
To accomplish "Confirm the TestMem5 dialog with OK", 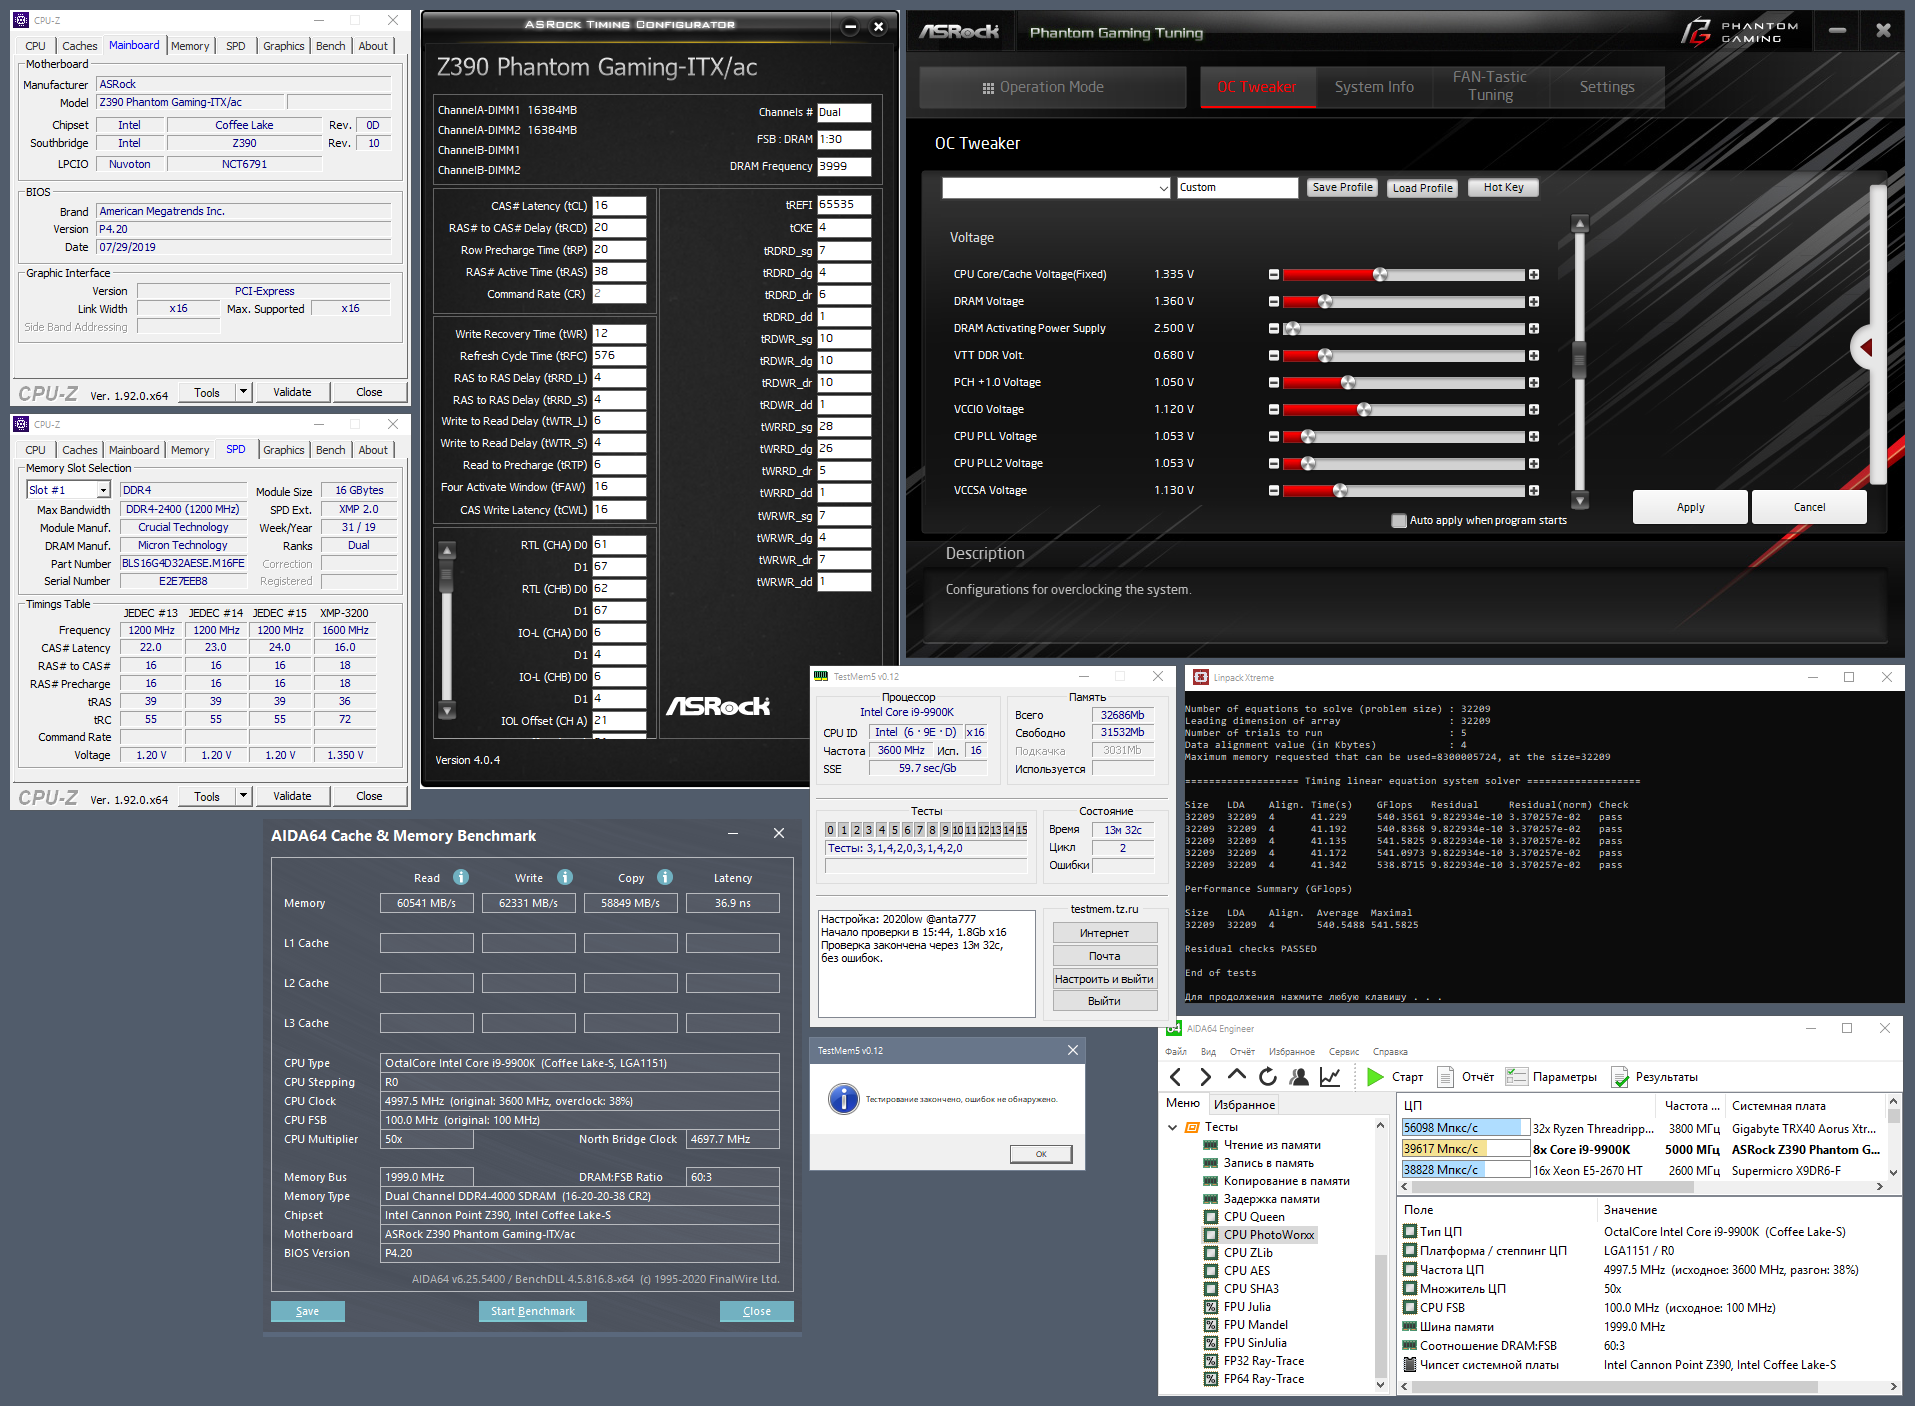I will coord(1041,1154).
